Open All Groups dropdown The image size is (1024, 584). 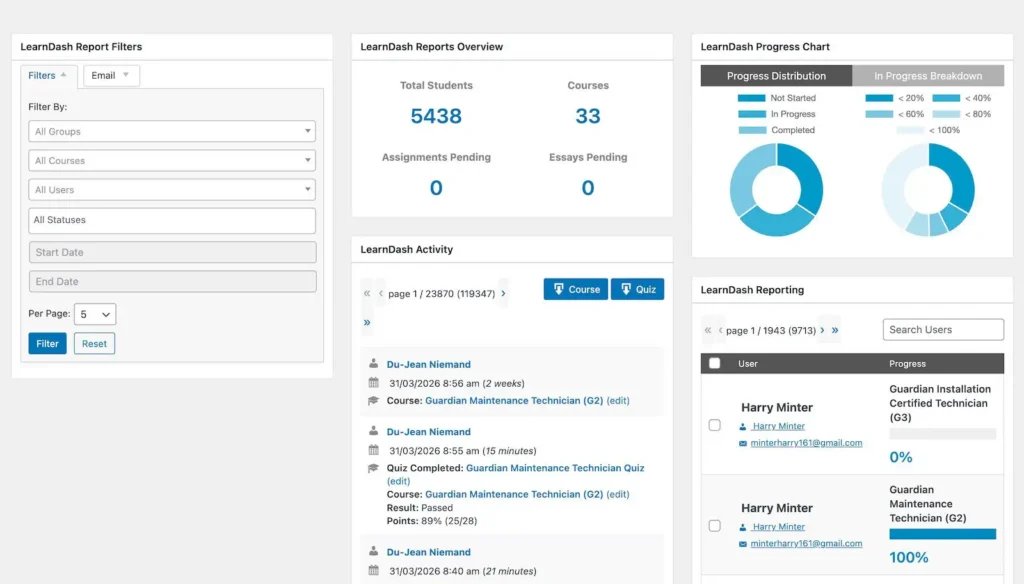pos(172,131)
